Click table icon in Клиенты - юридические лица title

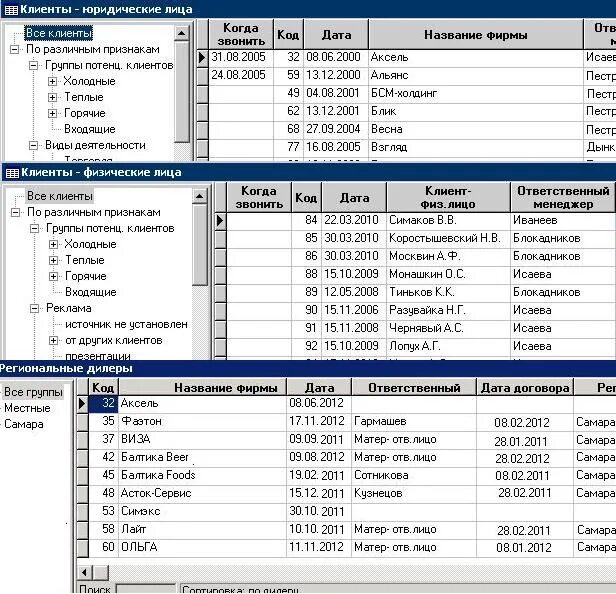click(x=11, y=10)
